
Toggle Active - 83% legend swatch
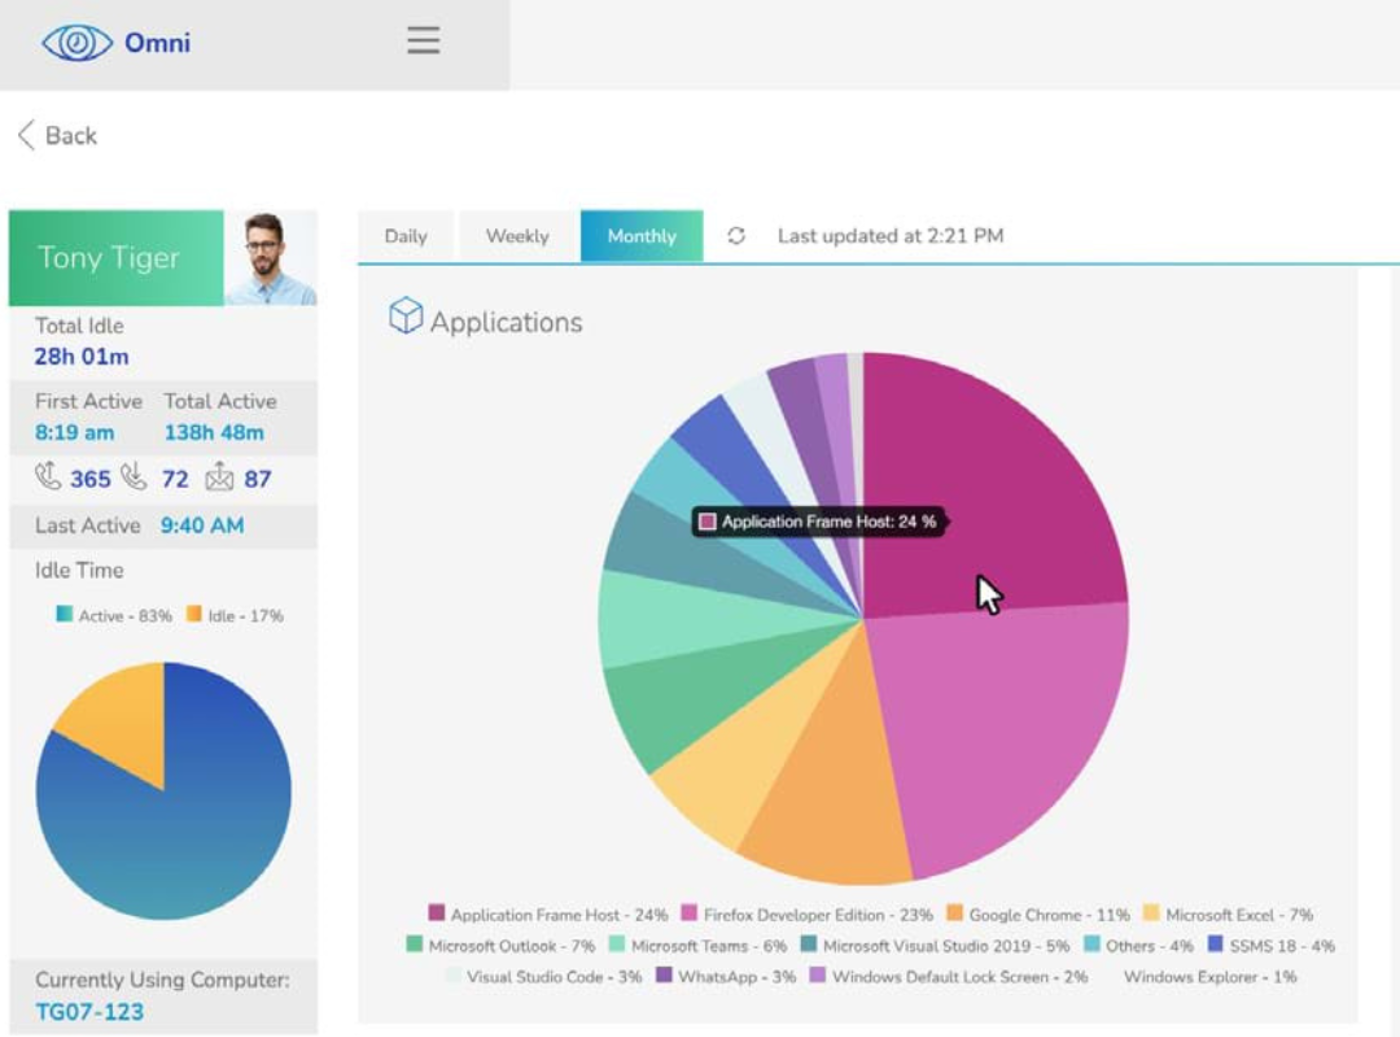point(64,614)
